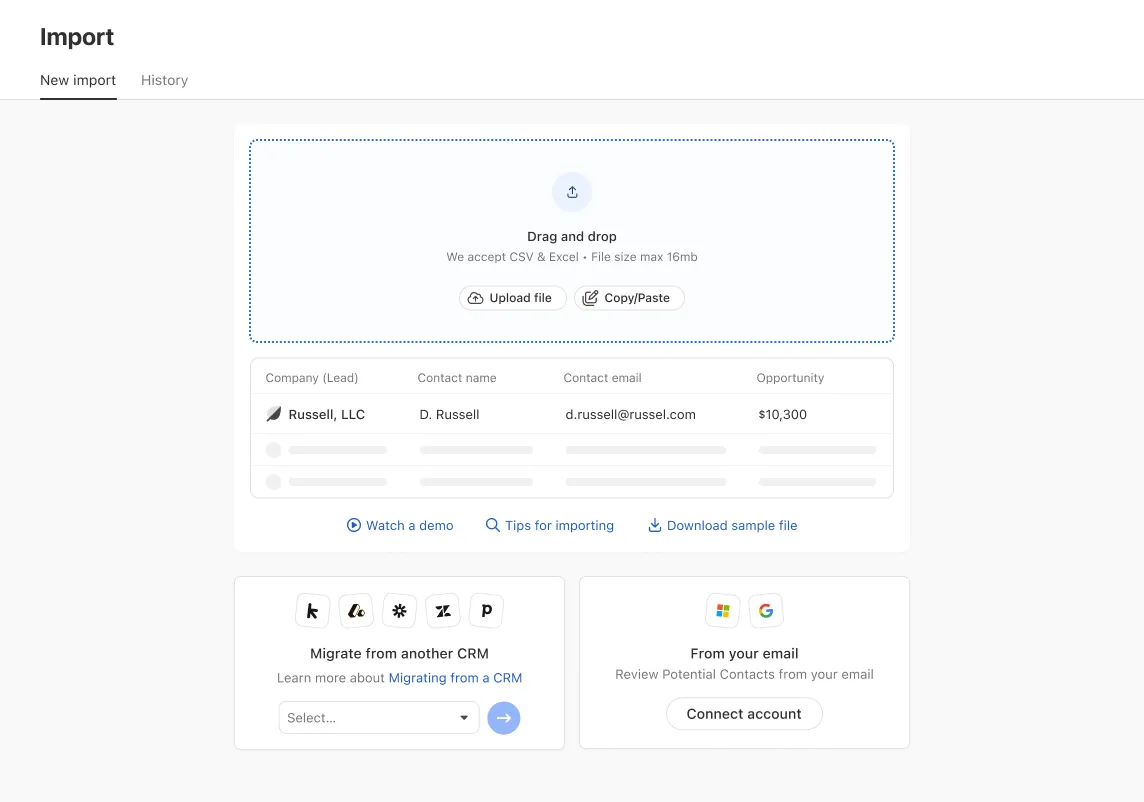This screenshot has width=1144, height=802.
Task: Click the dropdown caret in the Select field
Action: point(464,718)
